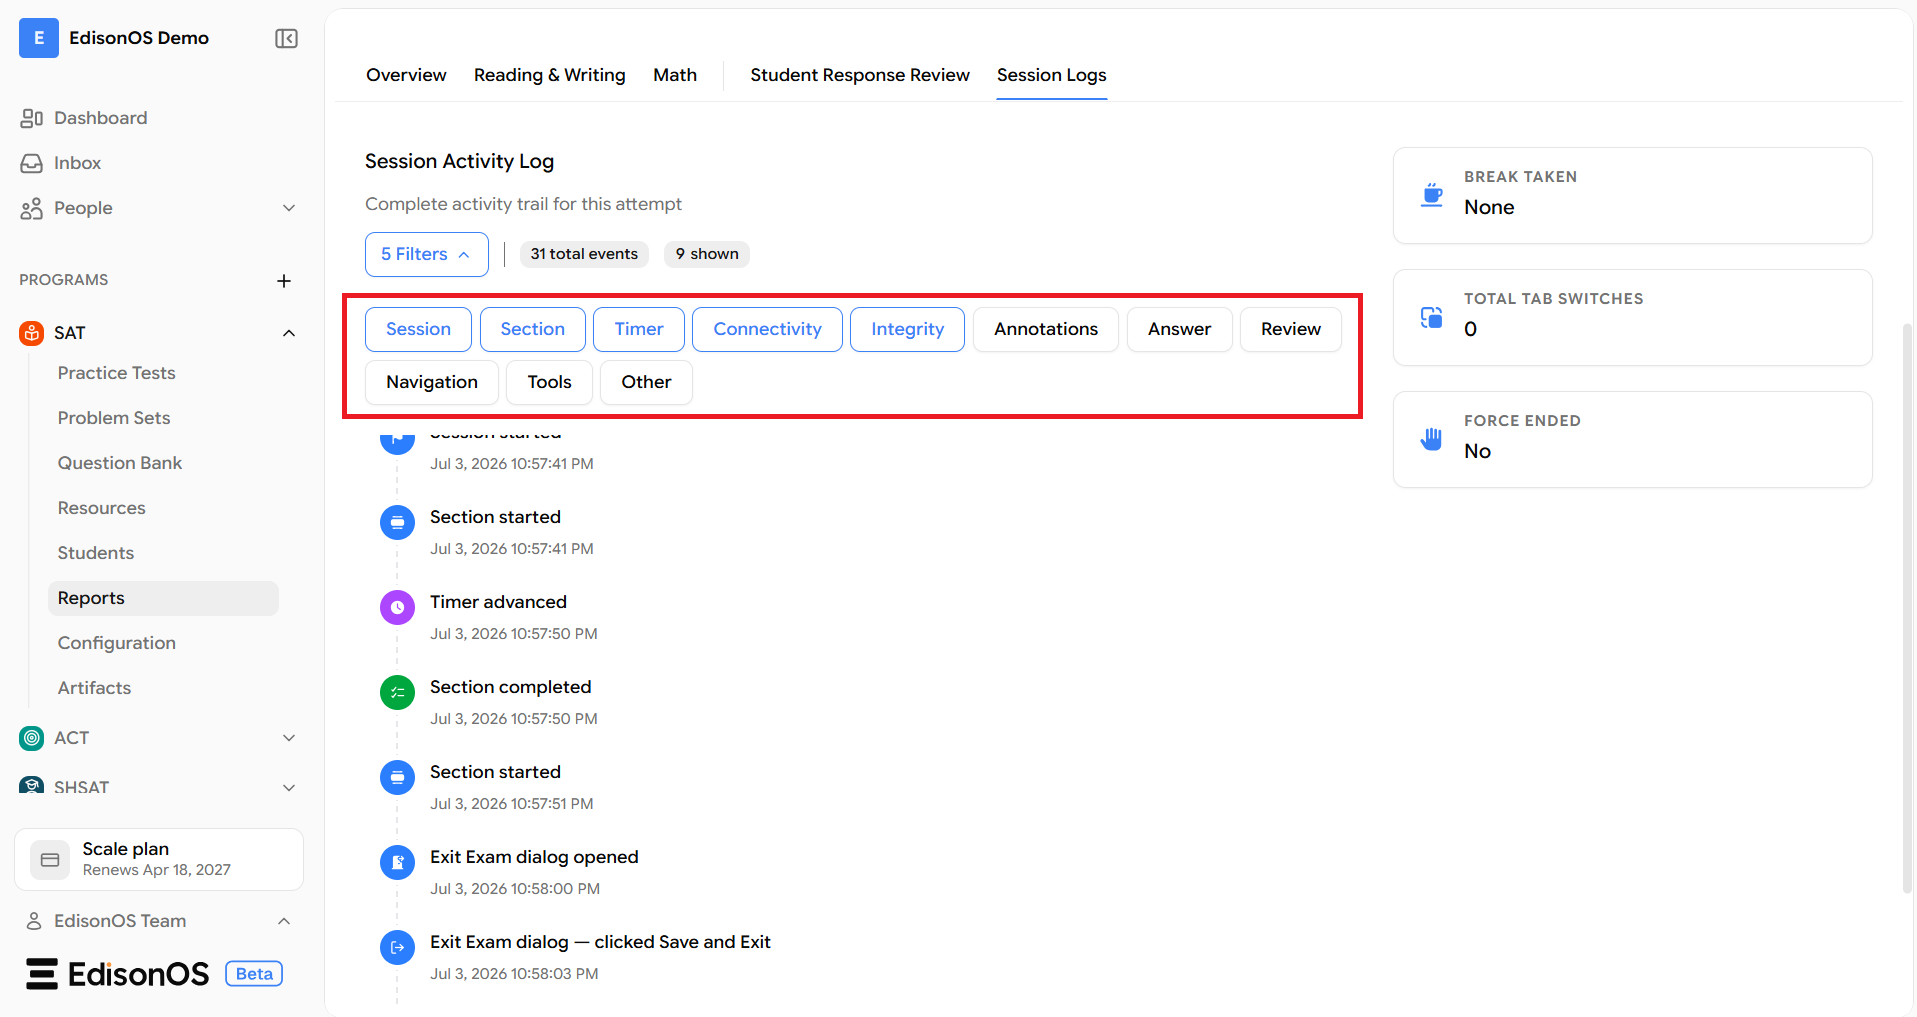Open the Overview tab
The width and height of the screenshot is (1917, 1017).
coord(406,75)
